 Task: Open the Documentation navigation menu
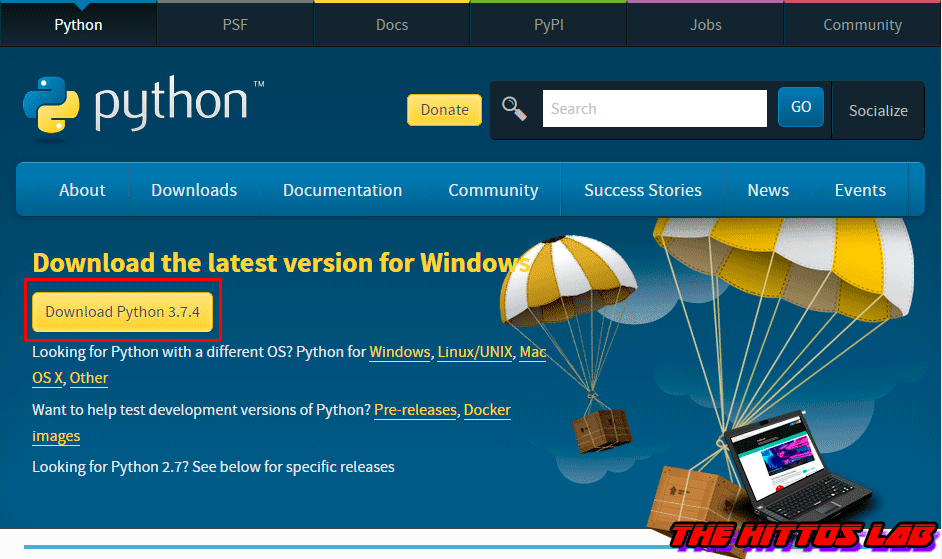pyautogui.click(x=342, y=190)
